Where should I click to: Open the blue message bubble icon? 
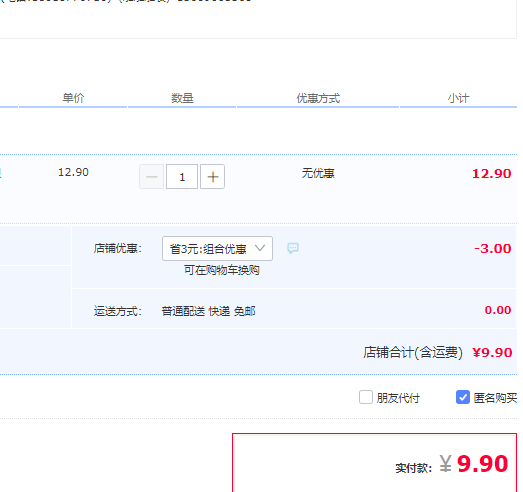tap(293, 248)
